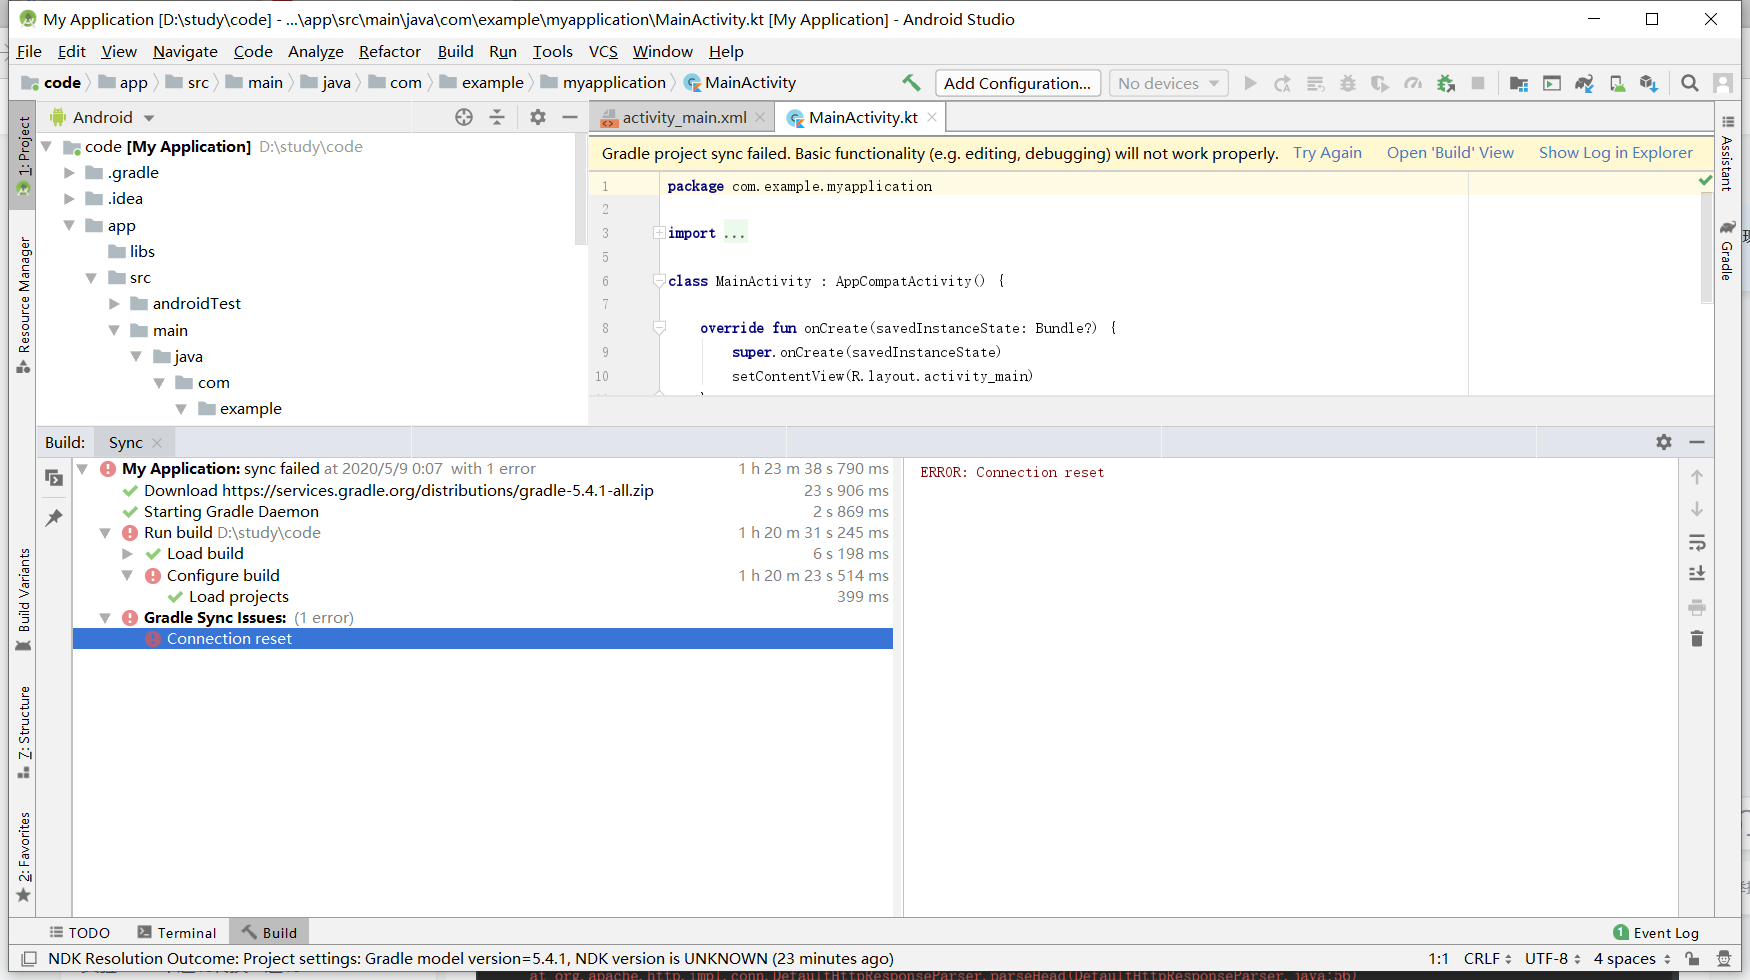Click the inspector hat icon in status bar
The height and width of the screenshot is (980, 1750).
click(x=1723, y=958)
